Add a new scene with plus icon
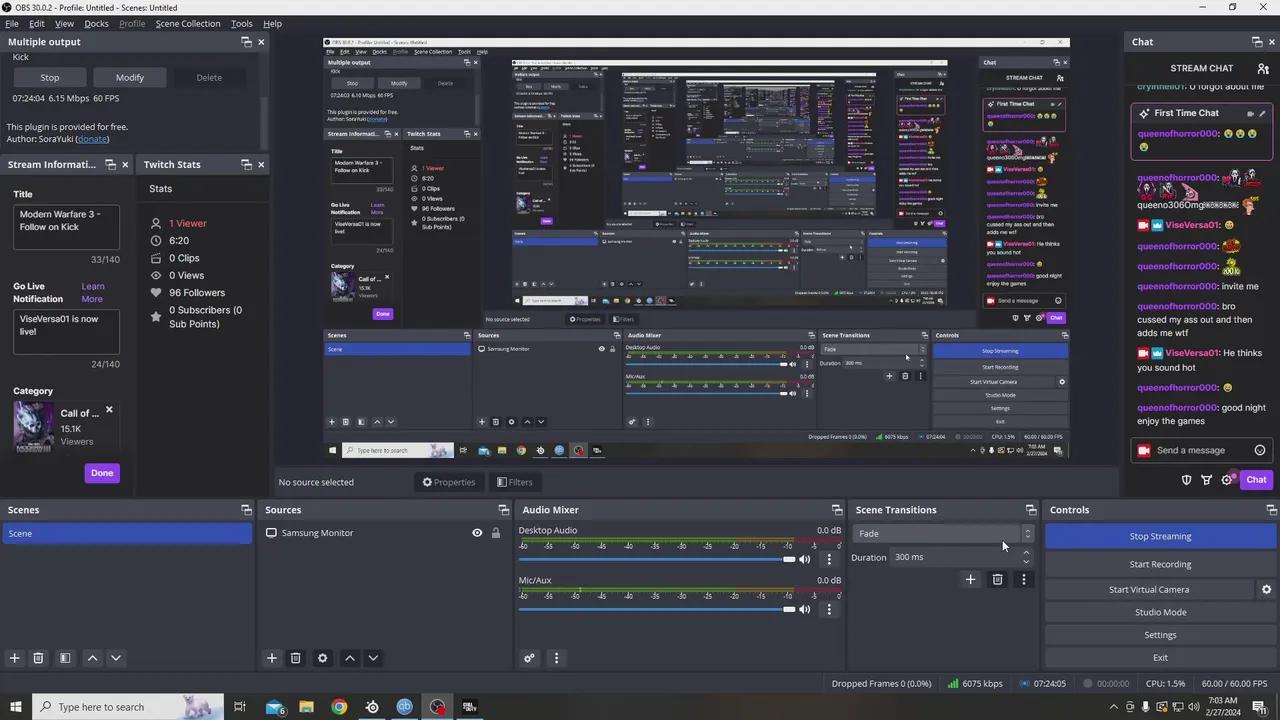The width and height of the screenshot is (1280, 720). click(x=14, y=658)
